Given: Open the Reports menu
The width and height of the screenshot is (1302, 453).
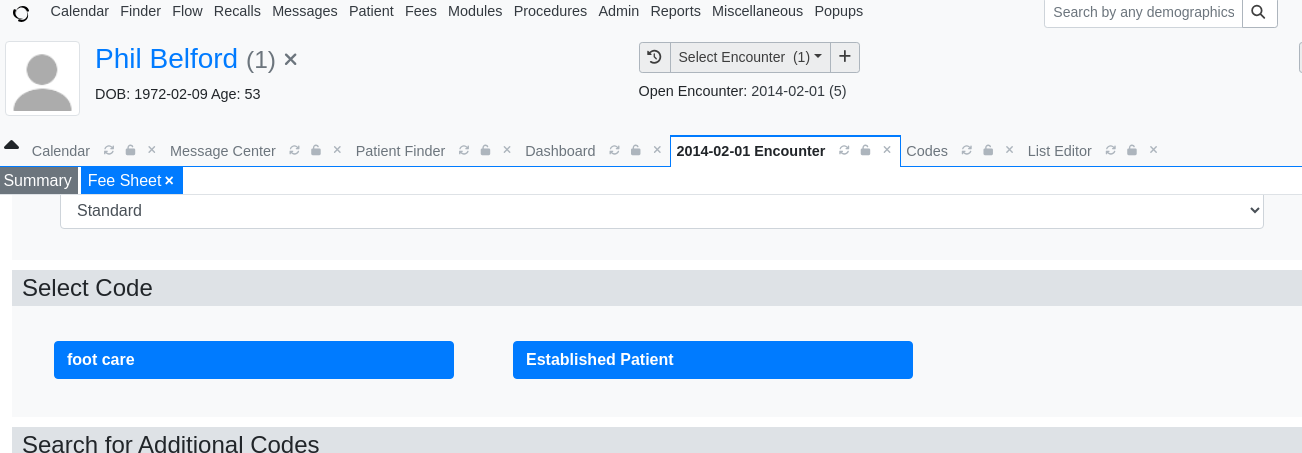Looking at the screenshot, I should coord(675,11).
